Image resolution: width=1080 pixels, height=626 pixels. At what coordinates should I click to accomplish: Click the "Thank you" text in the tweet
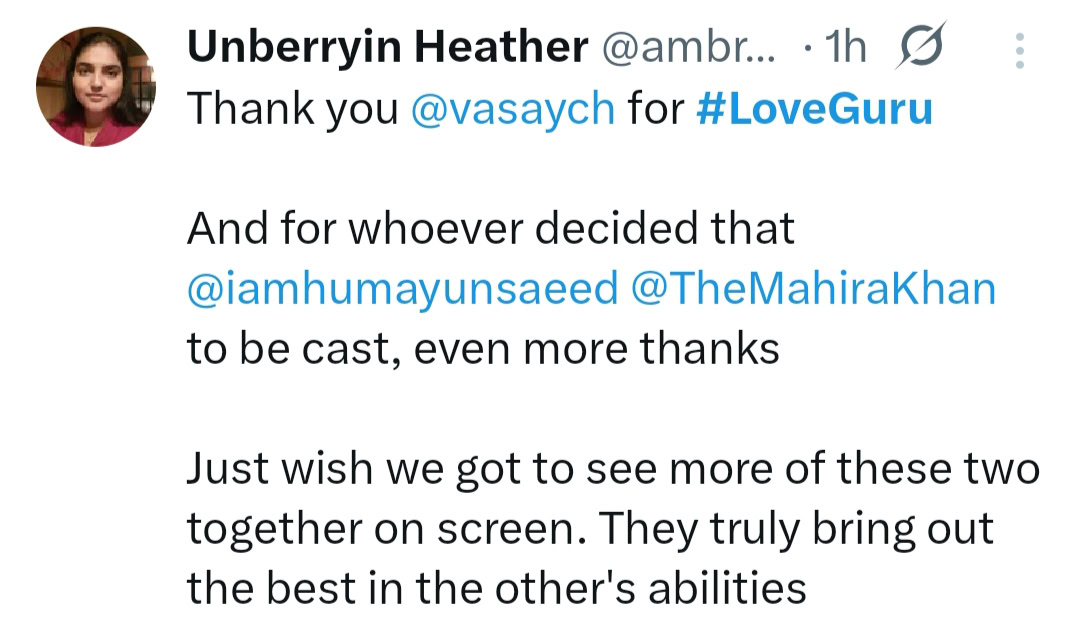point(292,108)
